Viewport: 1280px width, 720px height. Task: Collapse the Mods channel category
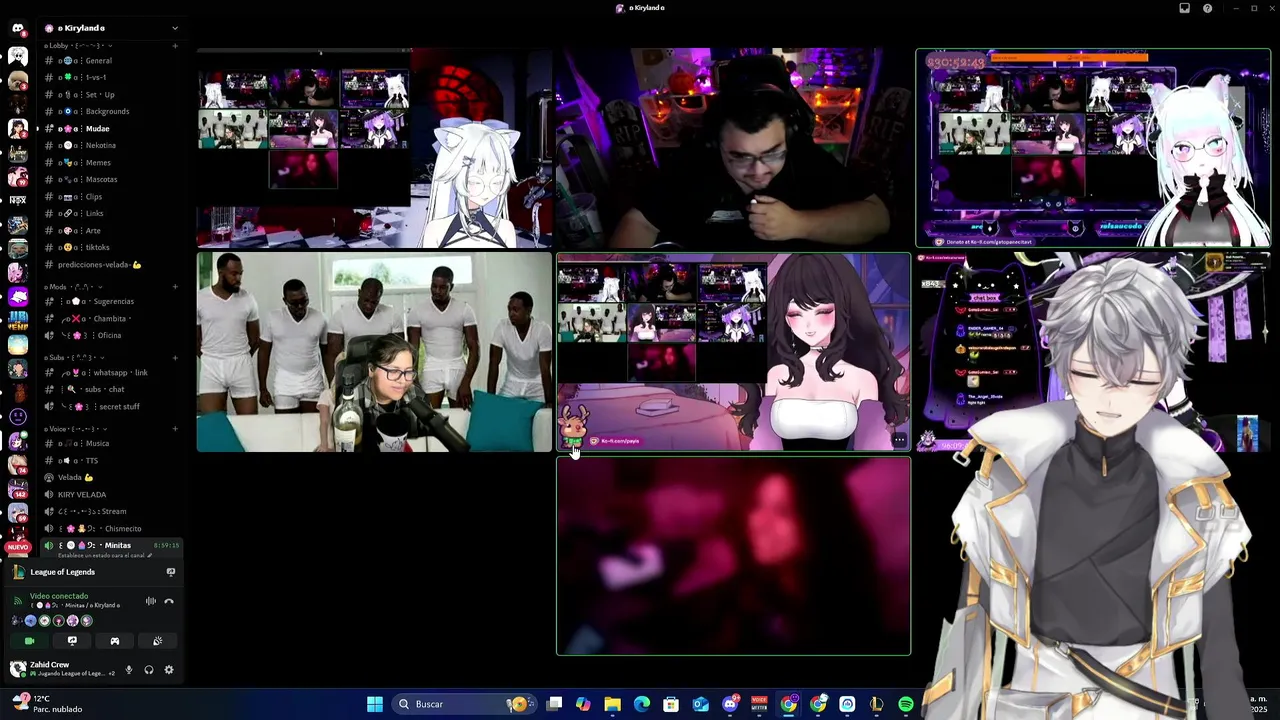point(76,287)
